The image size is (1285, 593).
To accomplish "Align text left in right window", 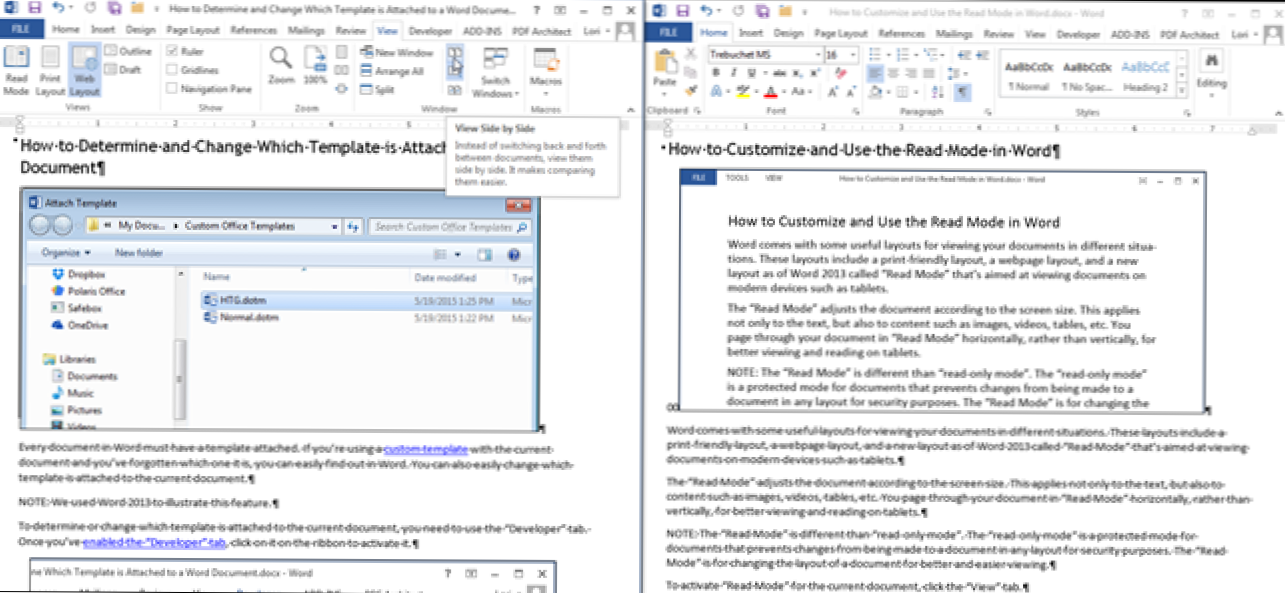I will pyautogui.click(x=876, y=73).
